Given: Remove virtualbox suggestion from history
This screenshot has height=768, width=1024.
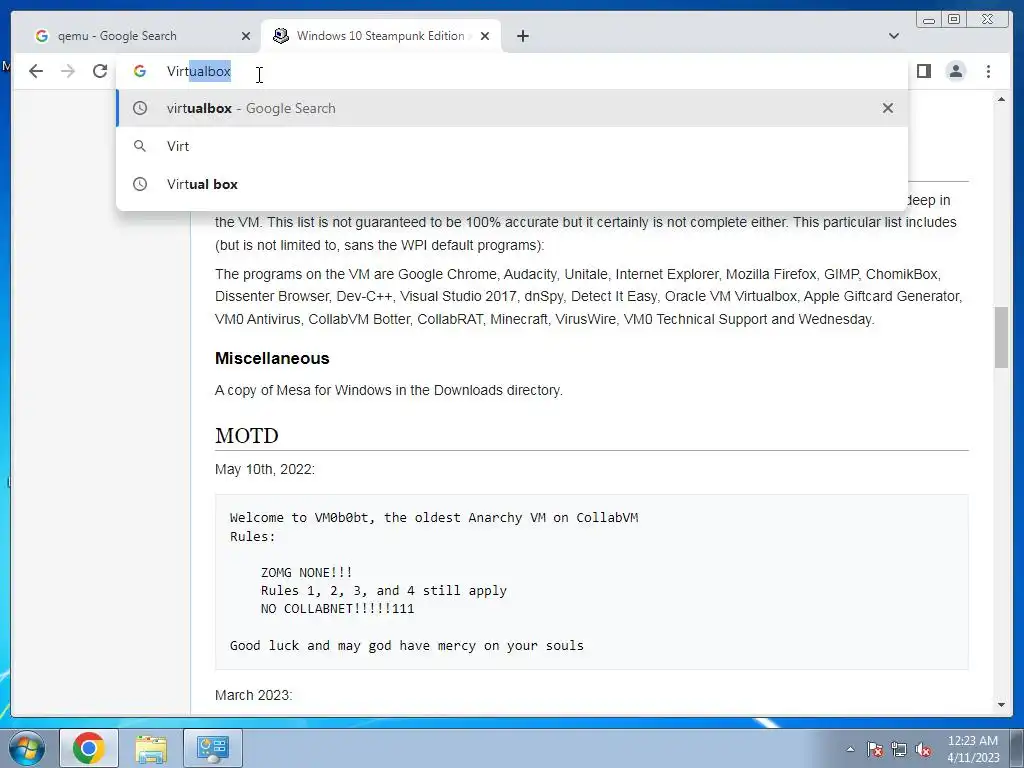Looking at the screenshot, I should pyautogui.click(x=888, y=108).
